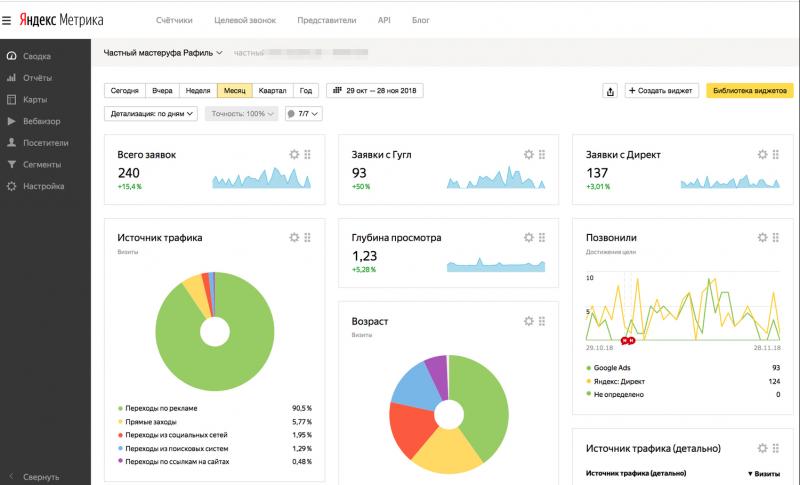This screenshot has height=485, width=800.
Task: Collapse sidebar with the Свернуть arrow
Action: [x=11, y=477]
